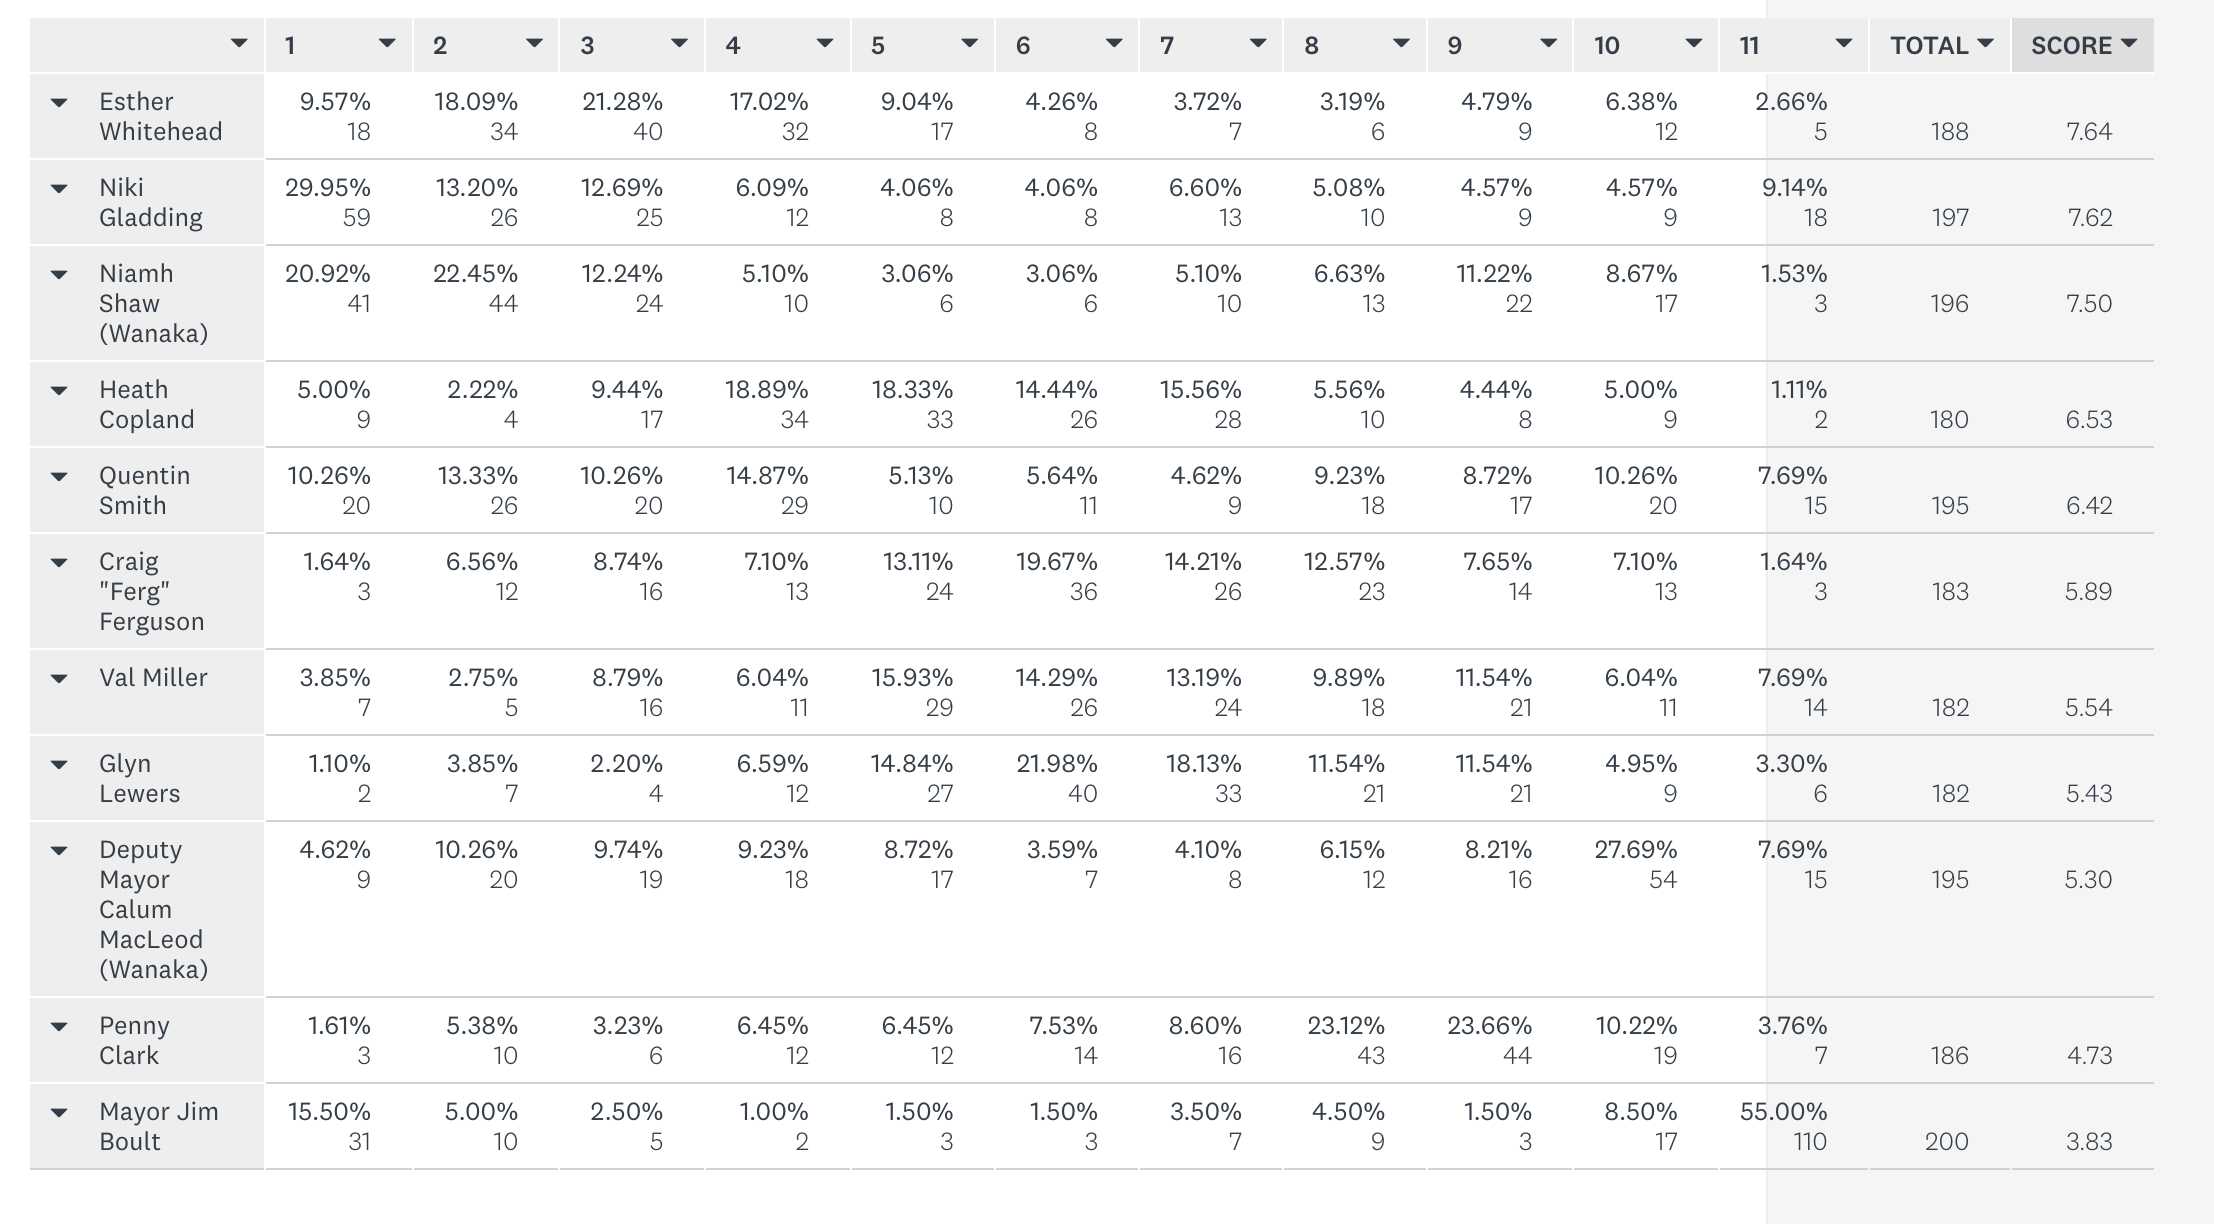Image resolution: width=2214 pixels, height=1224 pixels.
Task: Expand the Glyn Lewers row arrow
Action: 59,764
